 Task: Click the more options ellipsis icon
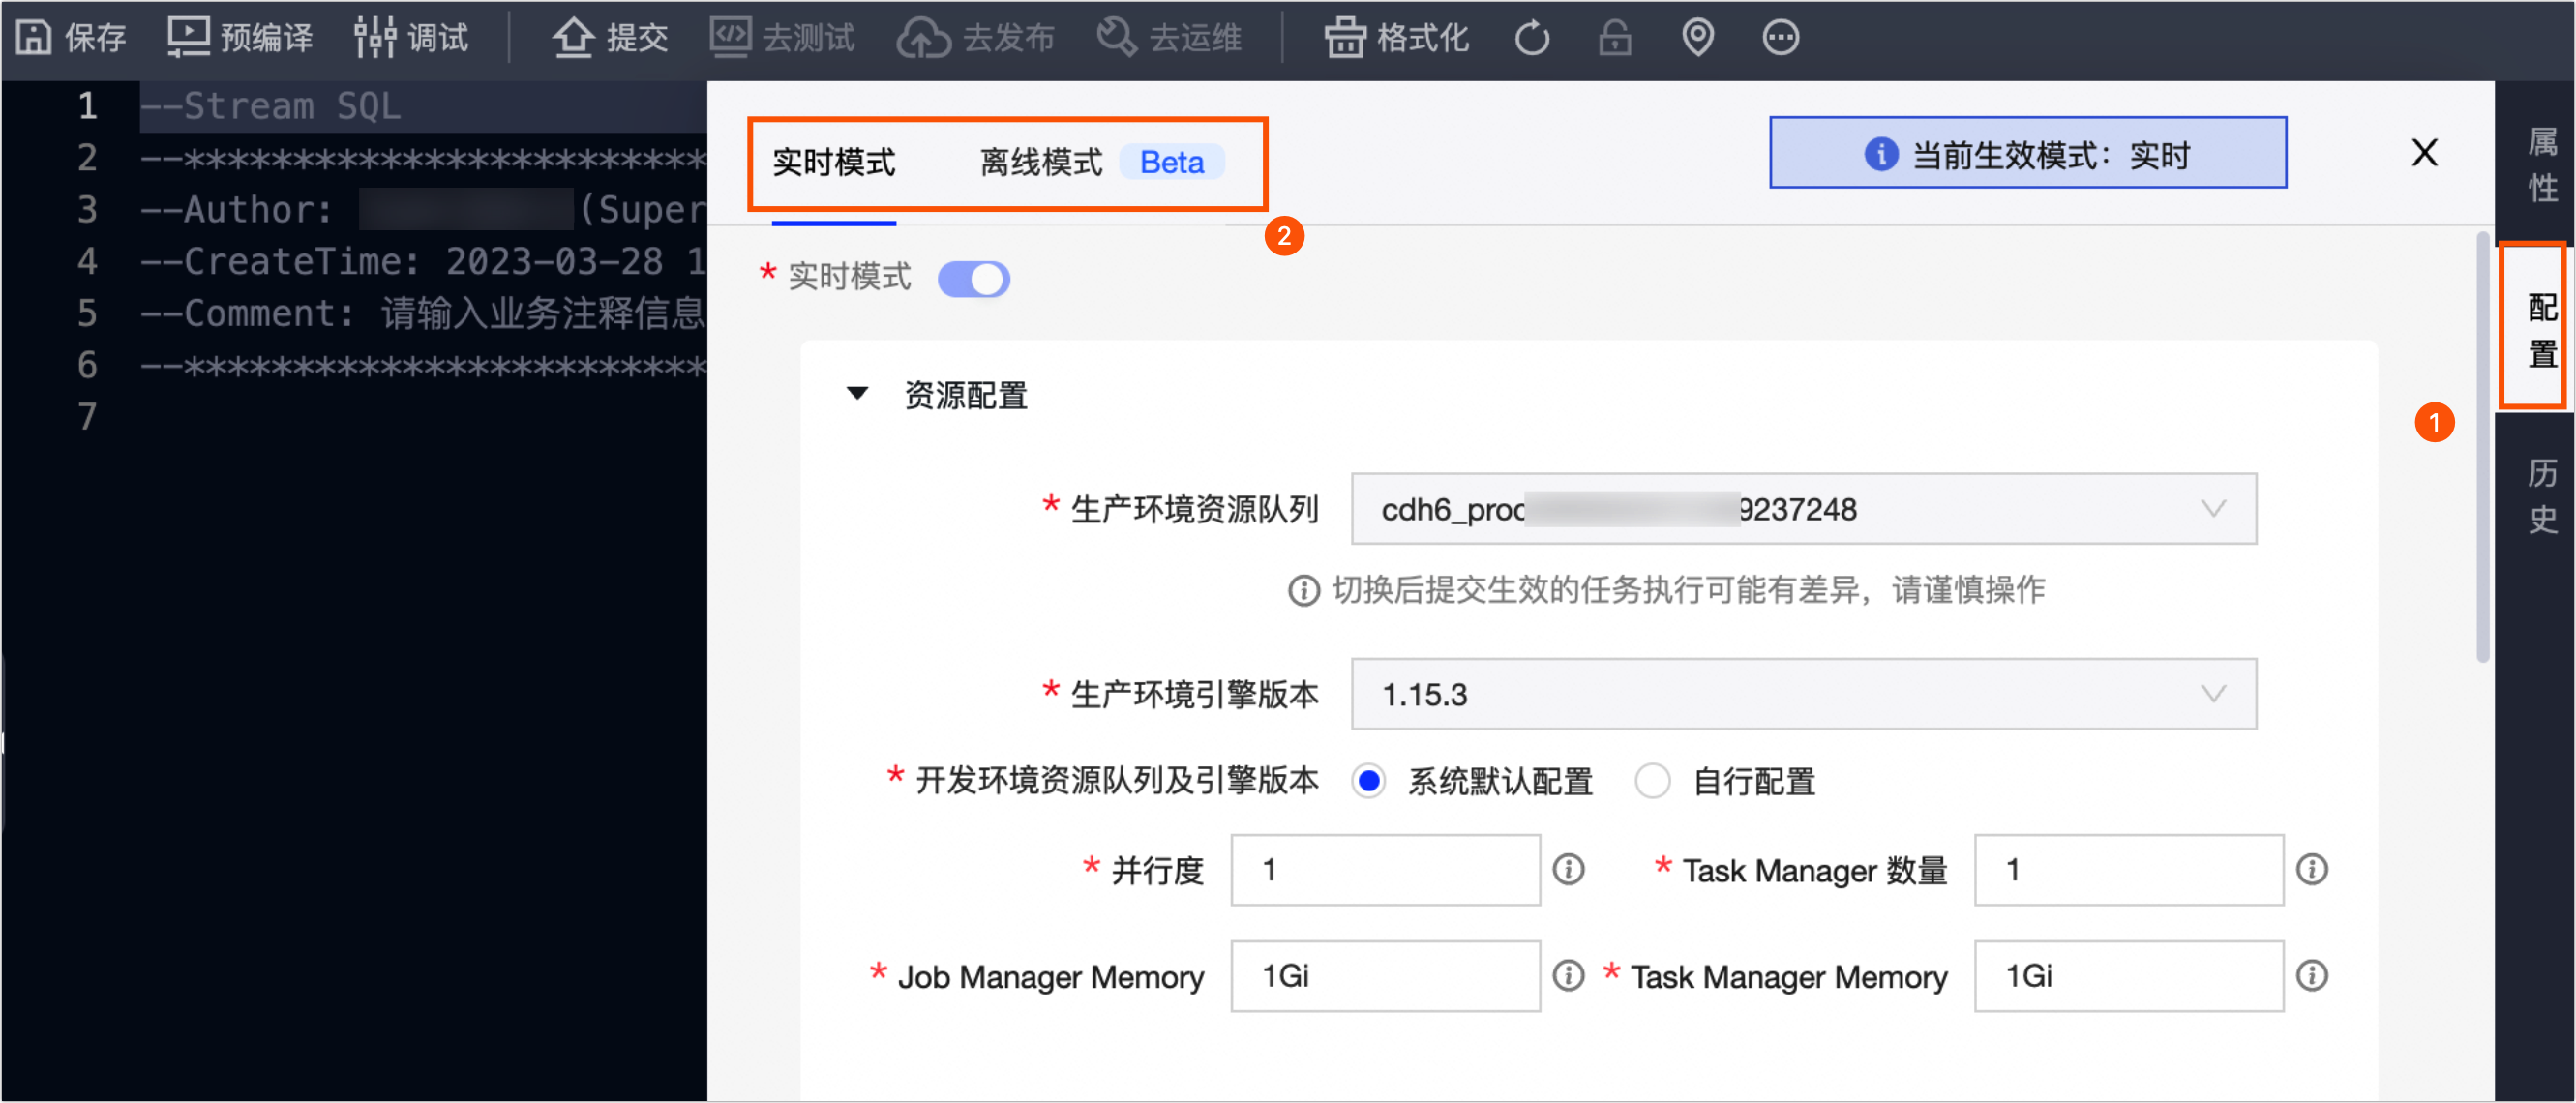(x=1780, y=38)
